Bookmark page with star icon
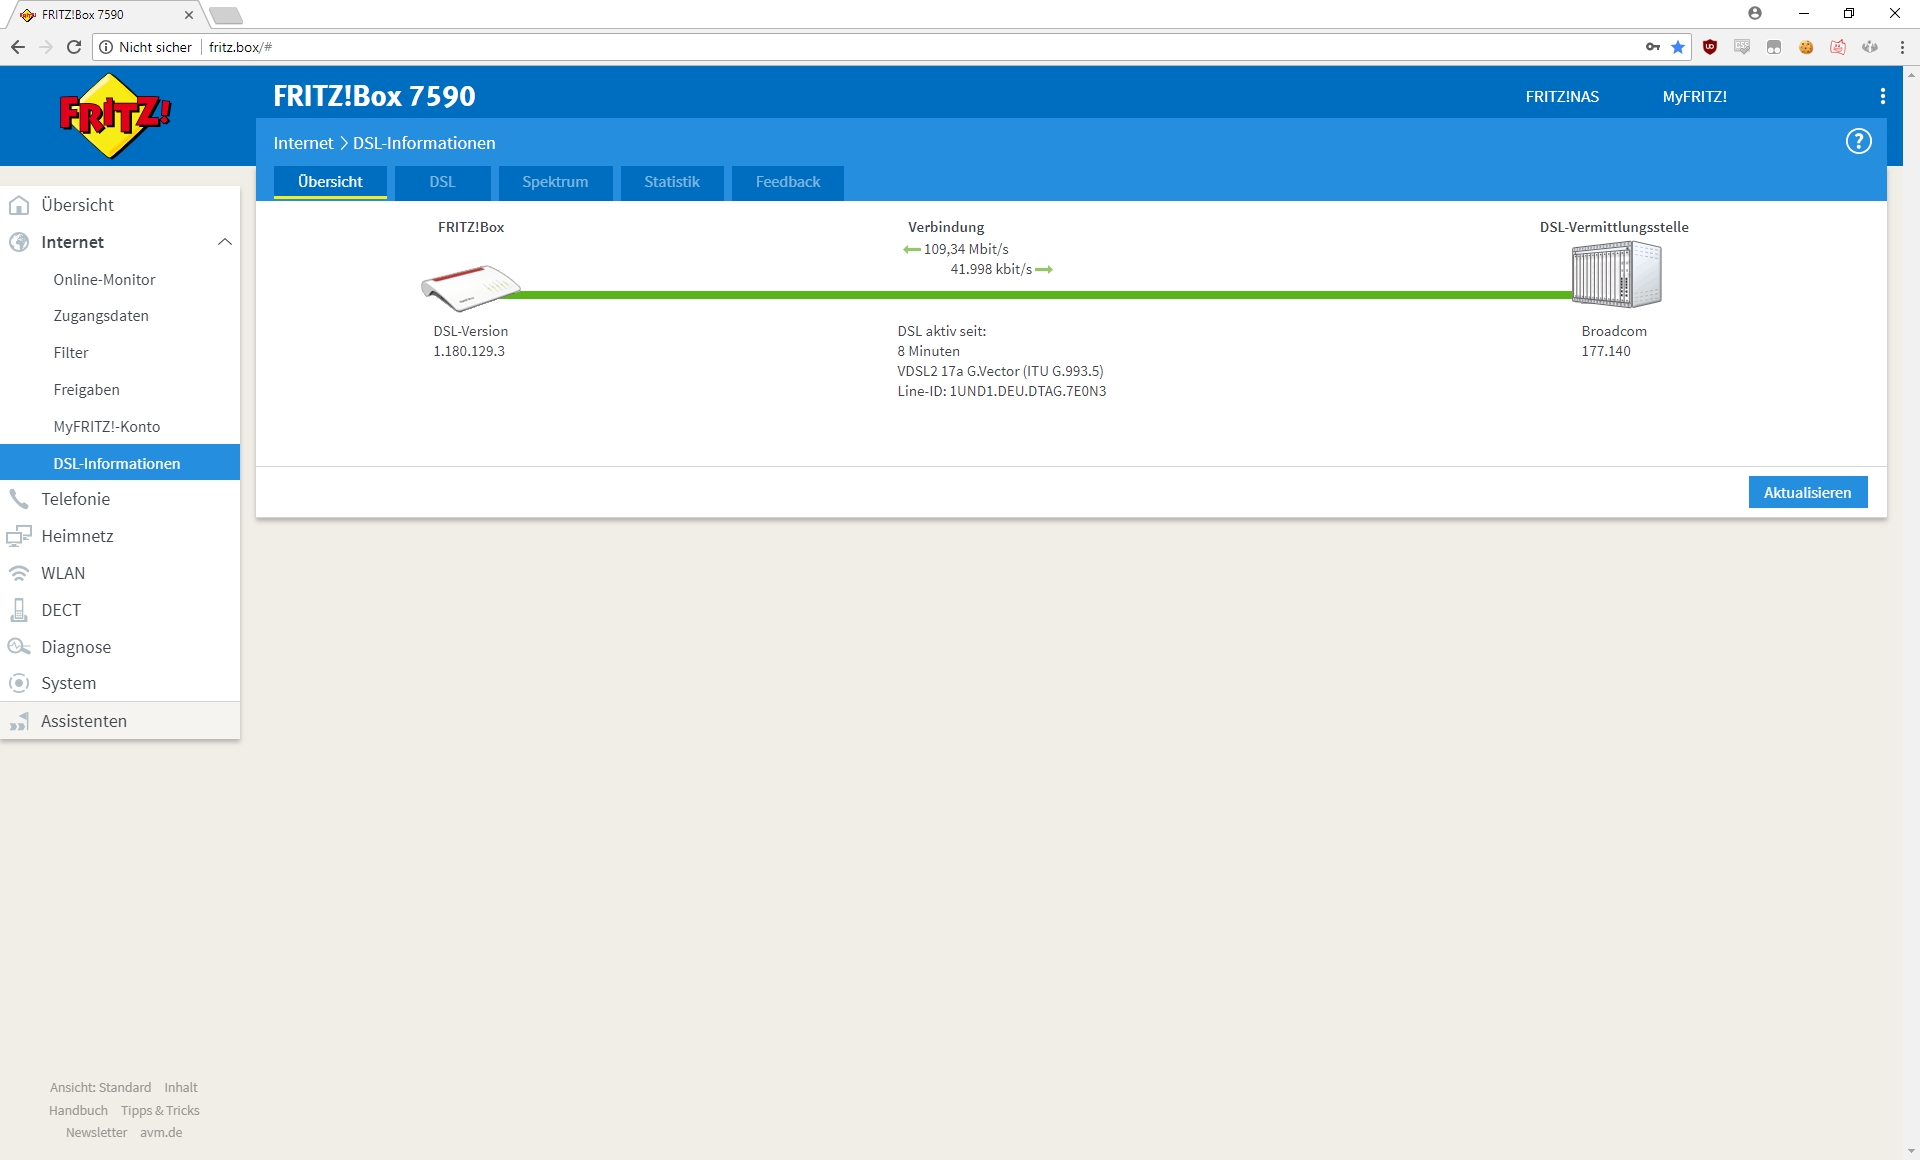1920x1160 pixels. tap(1678, 47)
